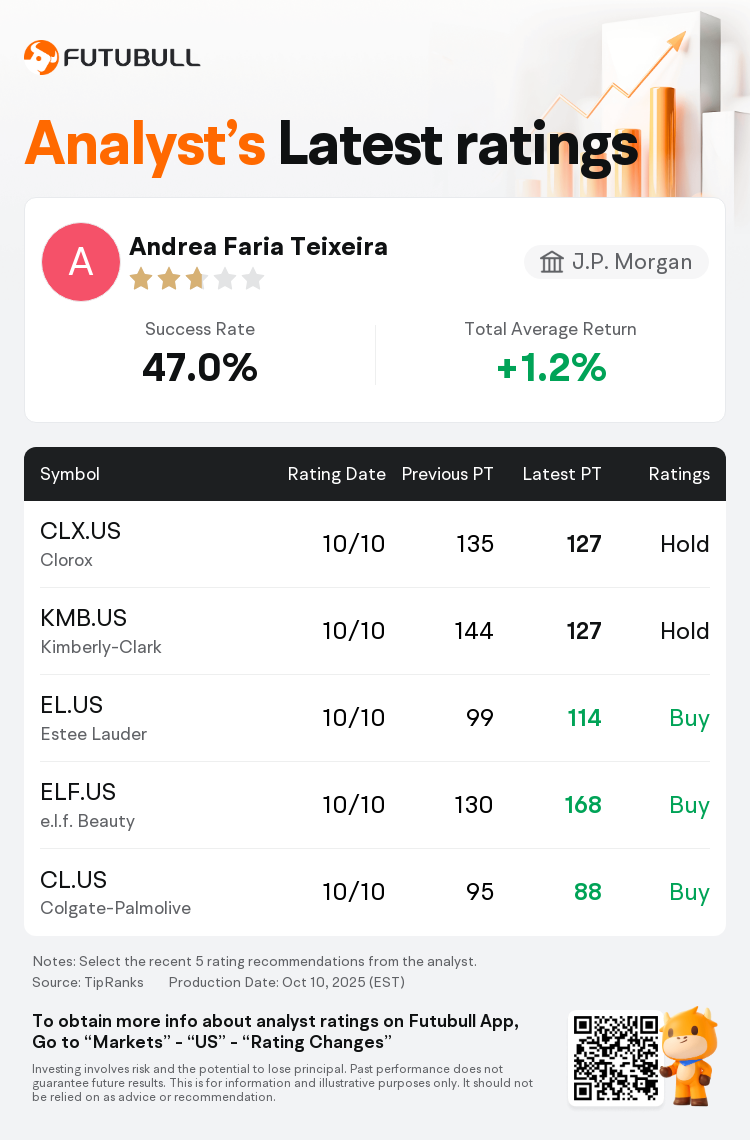Click the Buy rating for ELF.US

689,805
